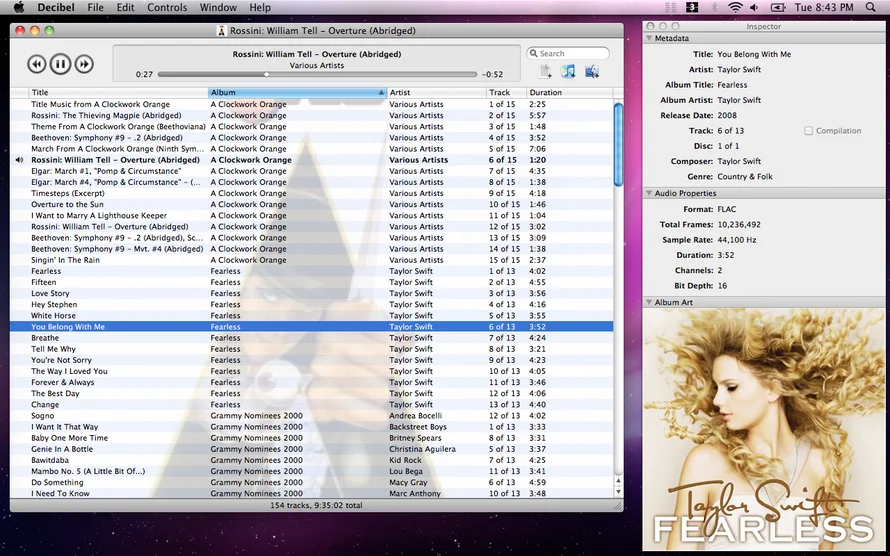Pause playback with the pause button

(x=60, y=64)
